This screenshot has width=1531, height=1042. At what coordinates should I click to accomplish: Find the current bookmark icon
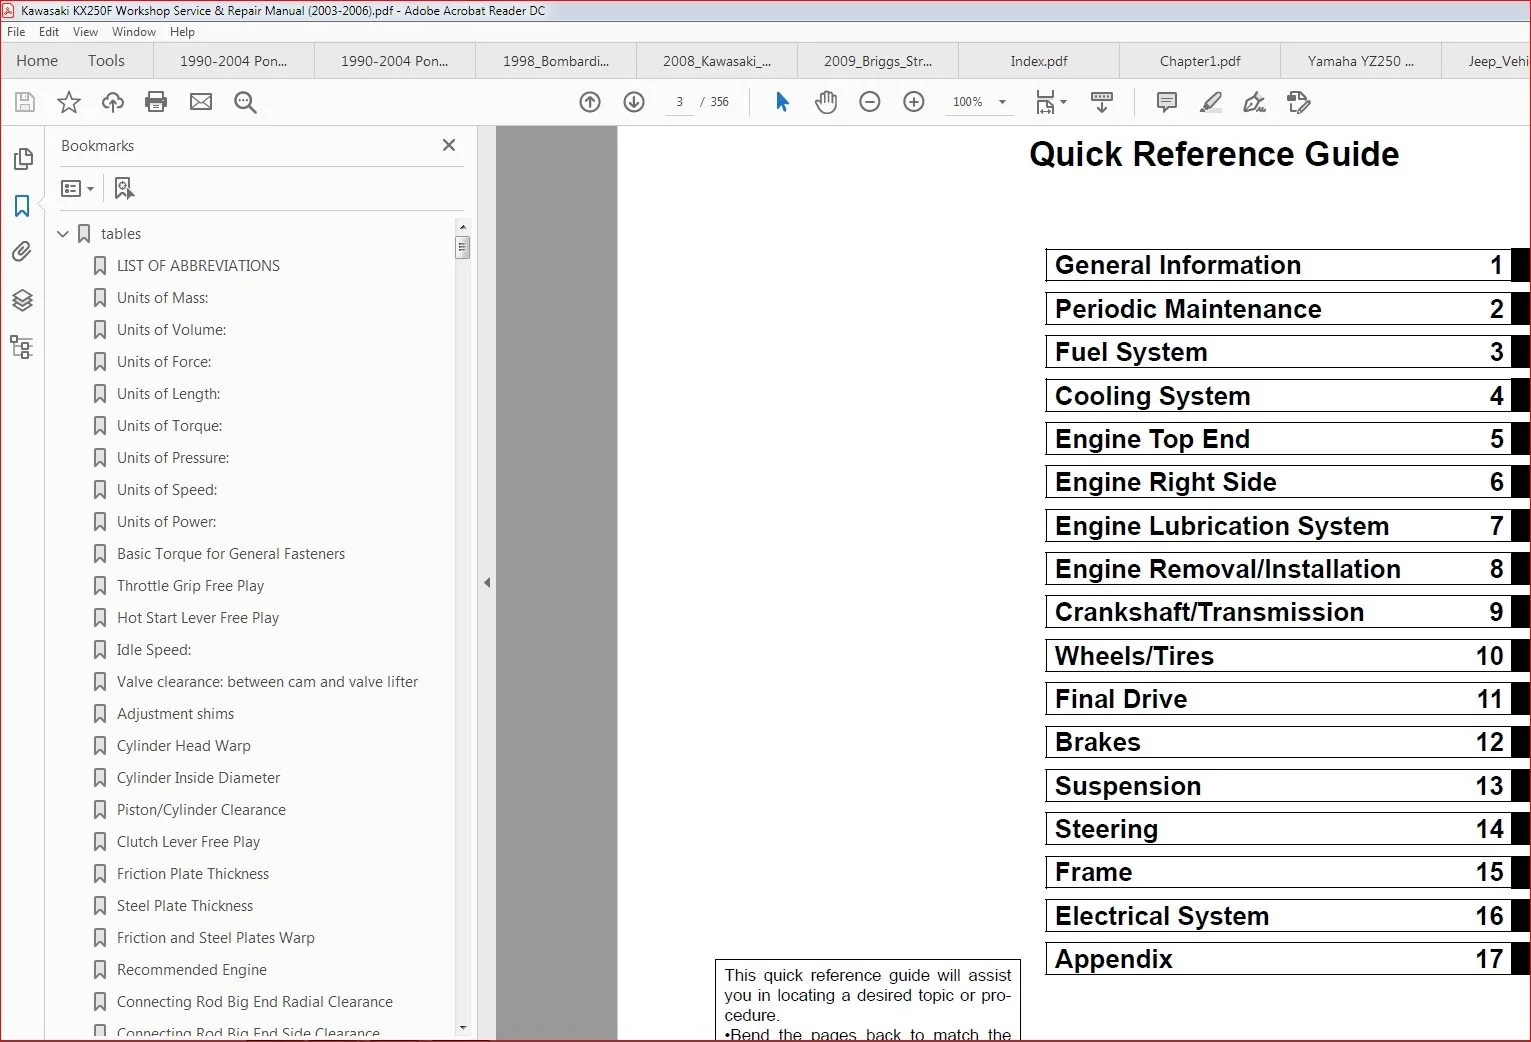click(124, 188)
